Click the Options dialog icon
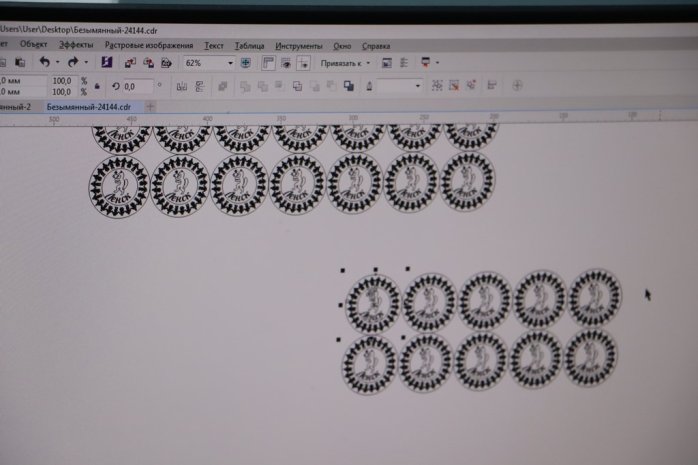The image size is (698, 465). [387, 63]
